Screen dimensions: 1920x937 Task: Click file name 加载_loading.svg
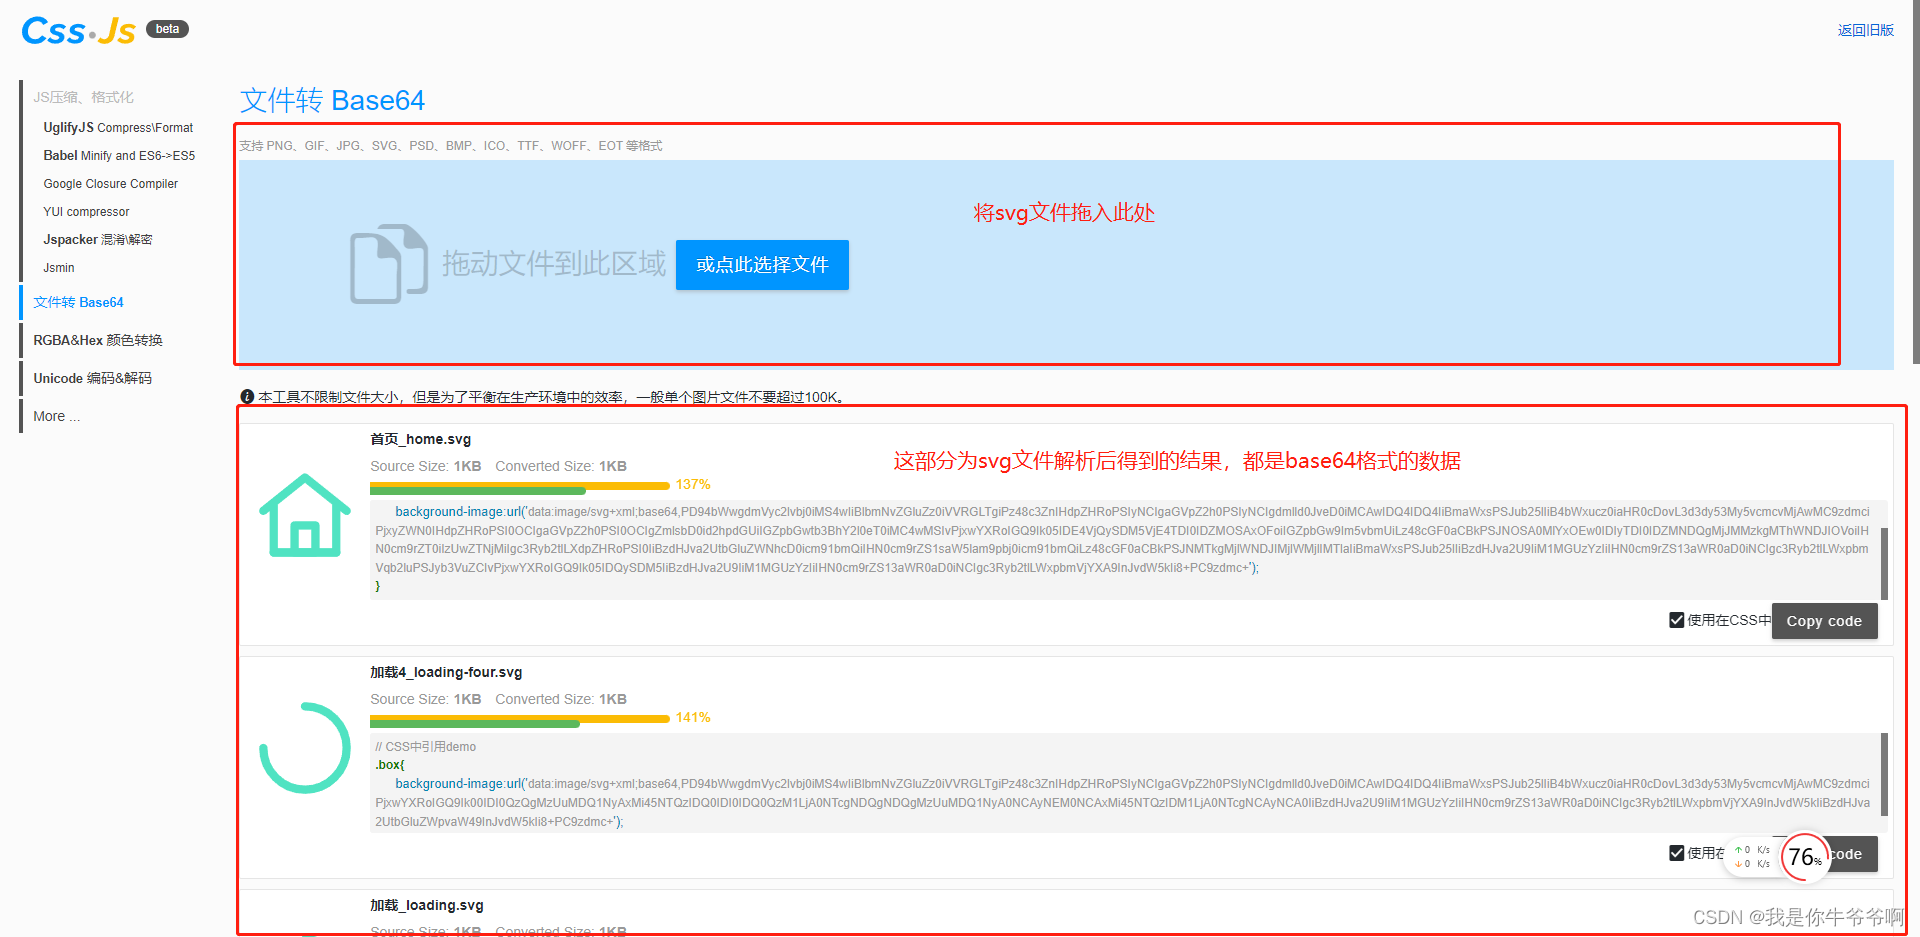pos(427,905)
